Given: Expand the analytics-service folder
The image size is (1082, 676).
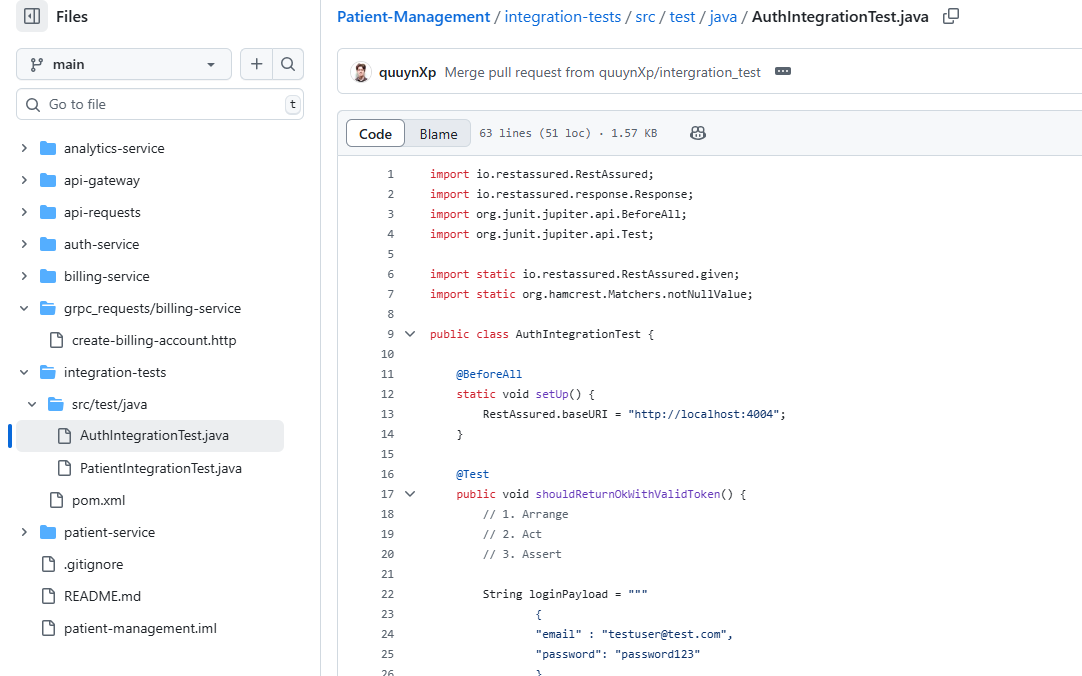Looking at the screenshot, I should click(x=24, y=148).
